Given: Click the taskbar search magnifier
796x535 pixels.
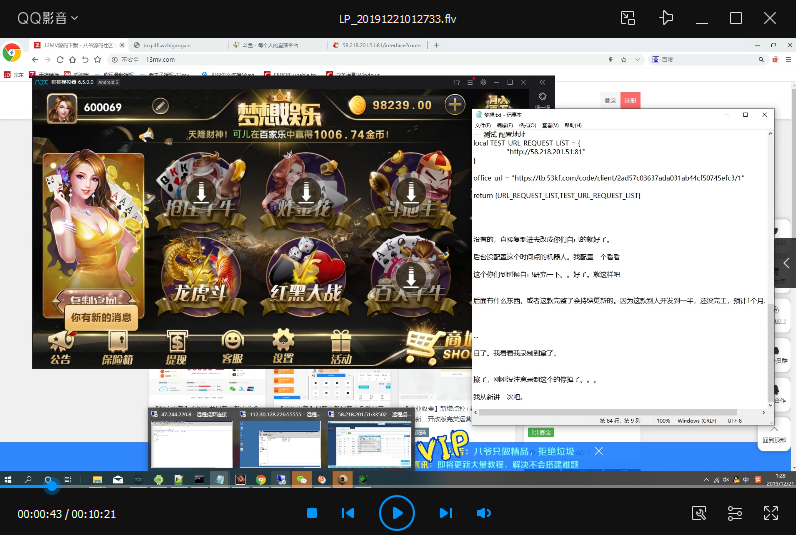Looking at the screenshot, I should [x=28, y=479].
